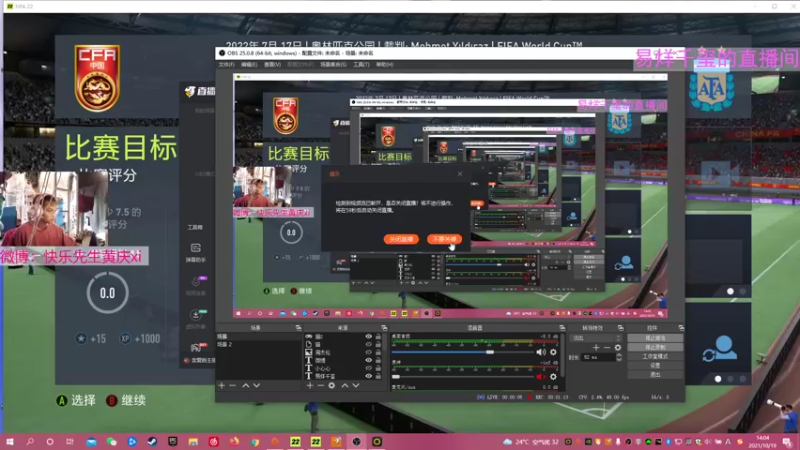Remove the selected scene with the minus button

233,386
